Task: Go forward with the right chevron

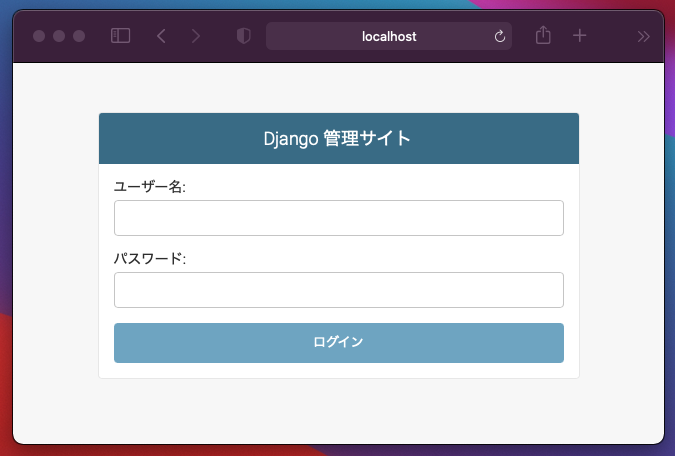Action: pos(196,36)
